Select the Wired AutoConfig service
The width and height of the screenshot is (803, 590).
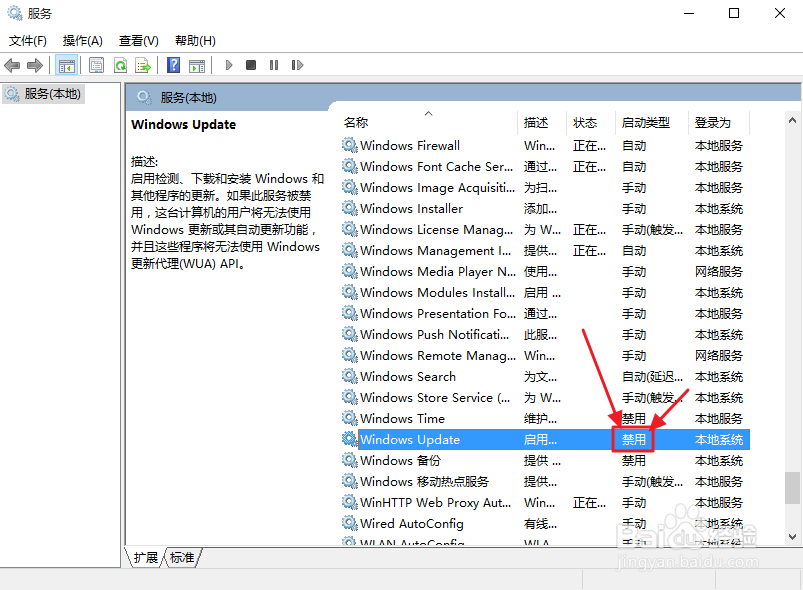(x=545, y=523)
